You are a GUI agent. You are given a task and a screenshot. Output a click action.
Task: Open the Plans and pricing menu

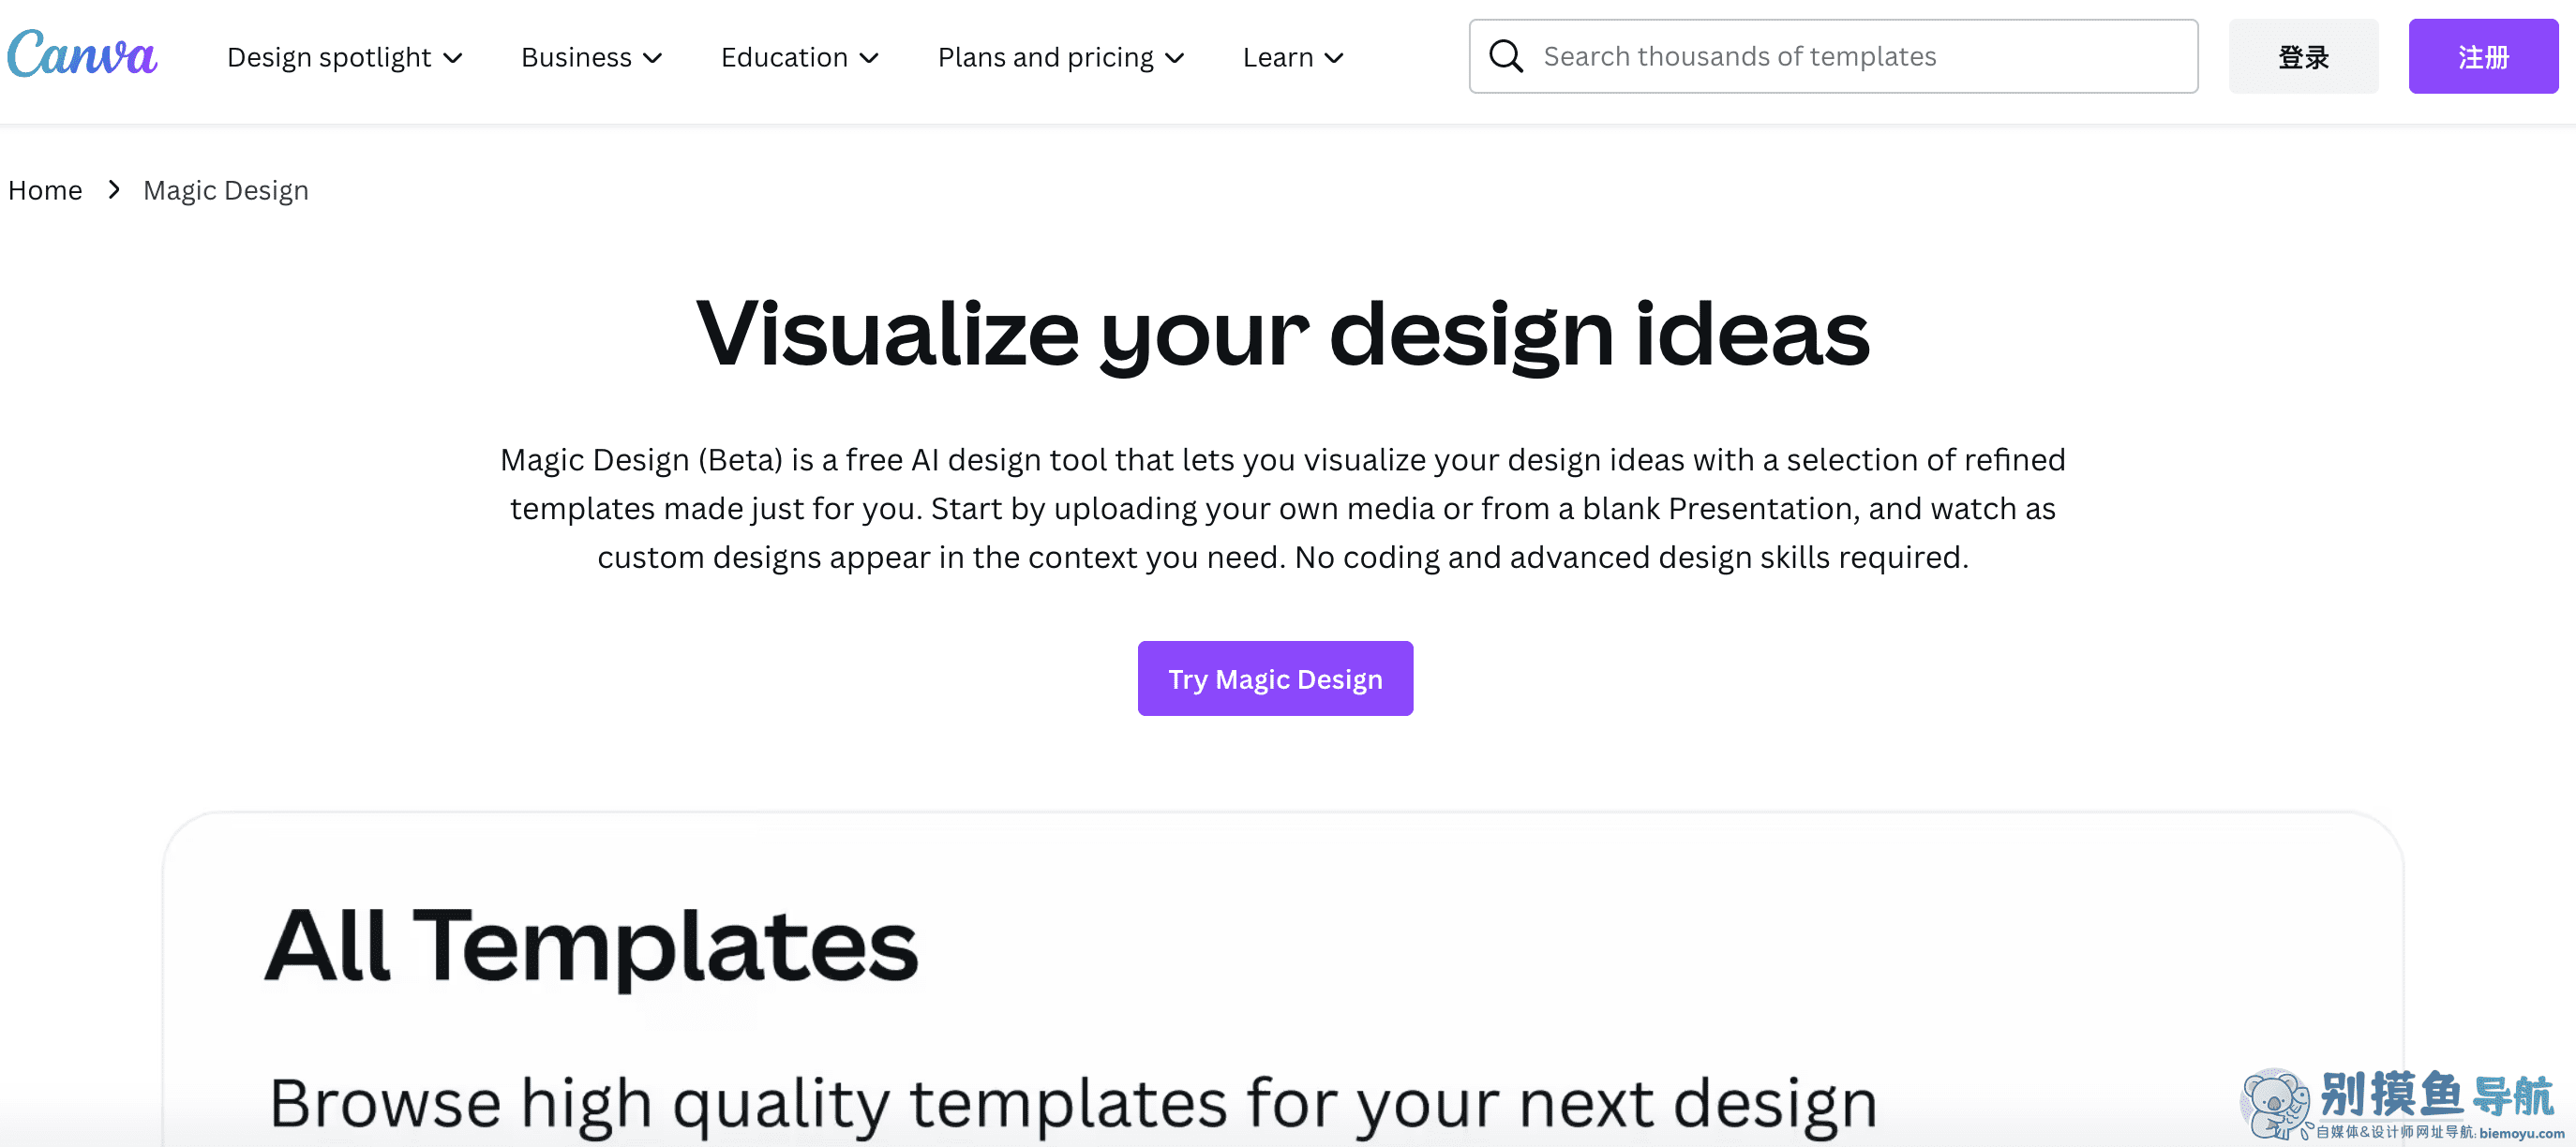[1061, 57]
